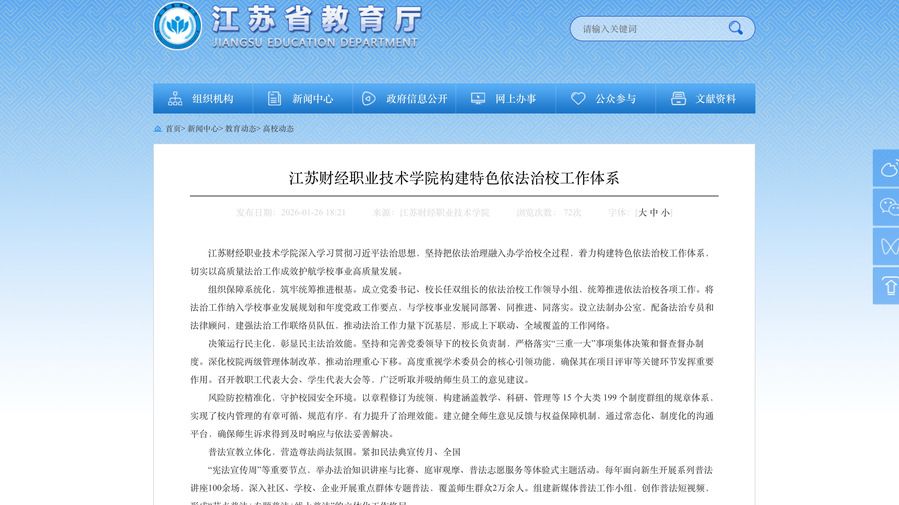Screen dimensions: 899x505
Task: Click 高校动态 breadcrumb link
Action: click(x=278, y=129)
